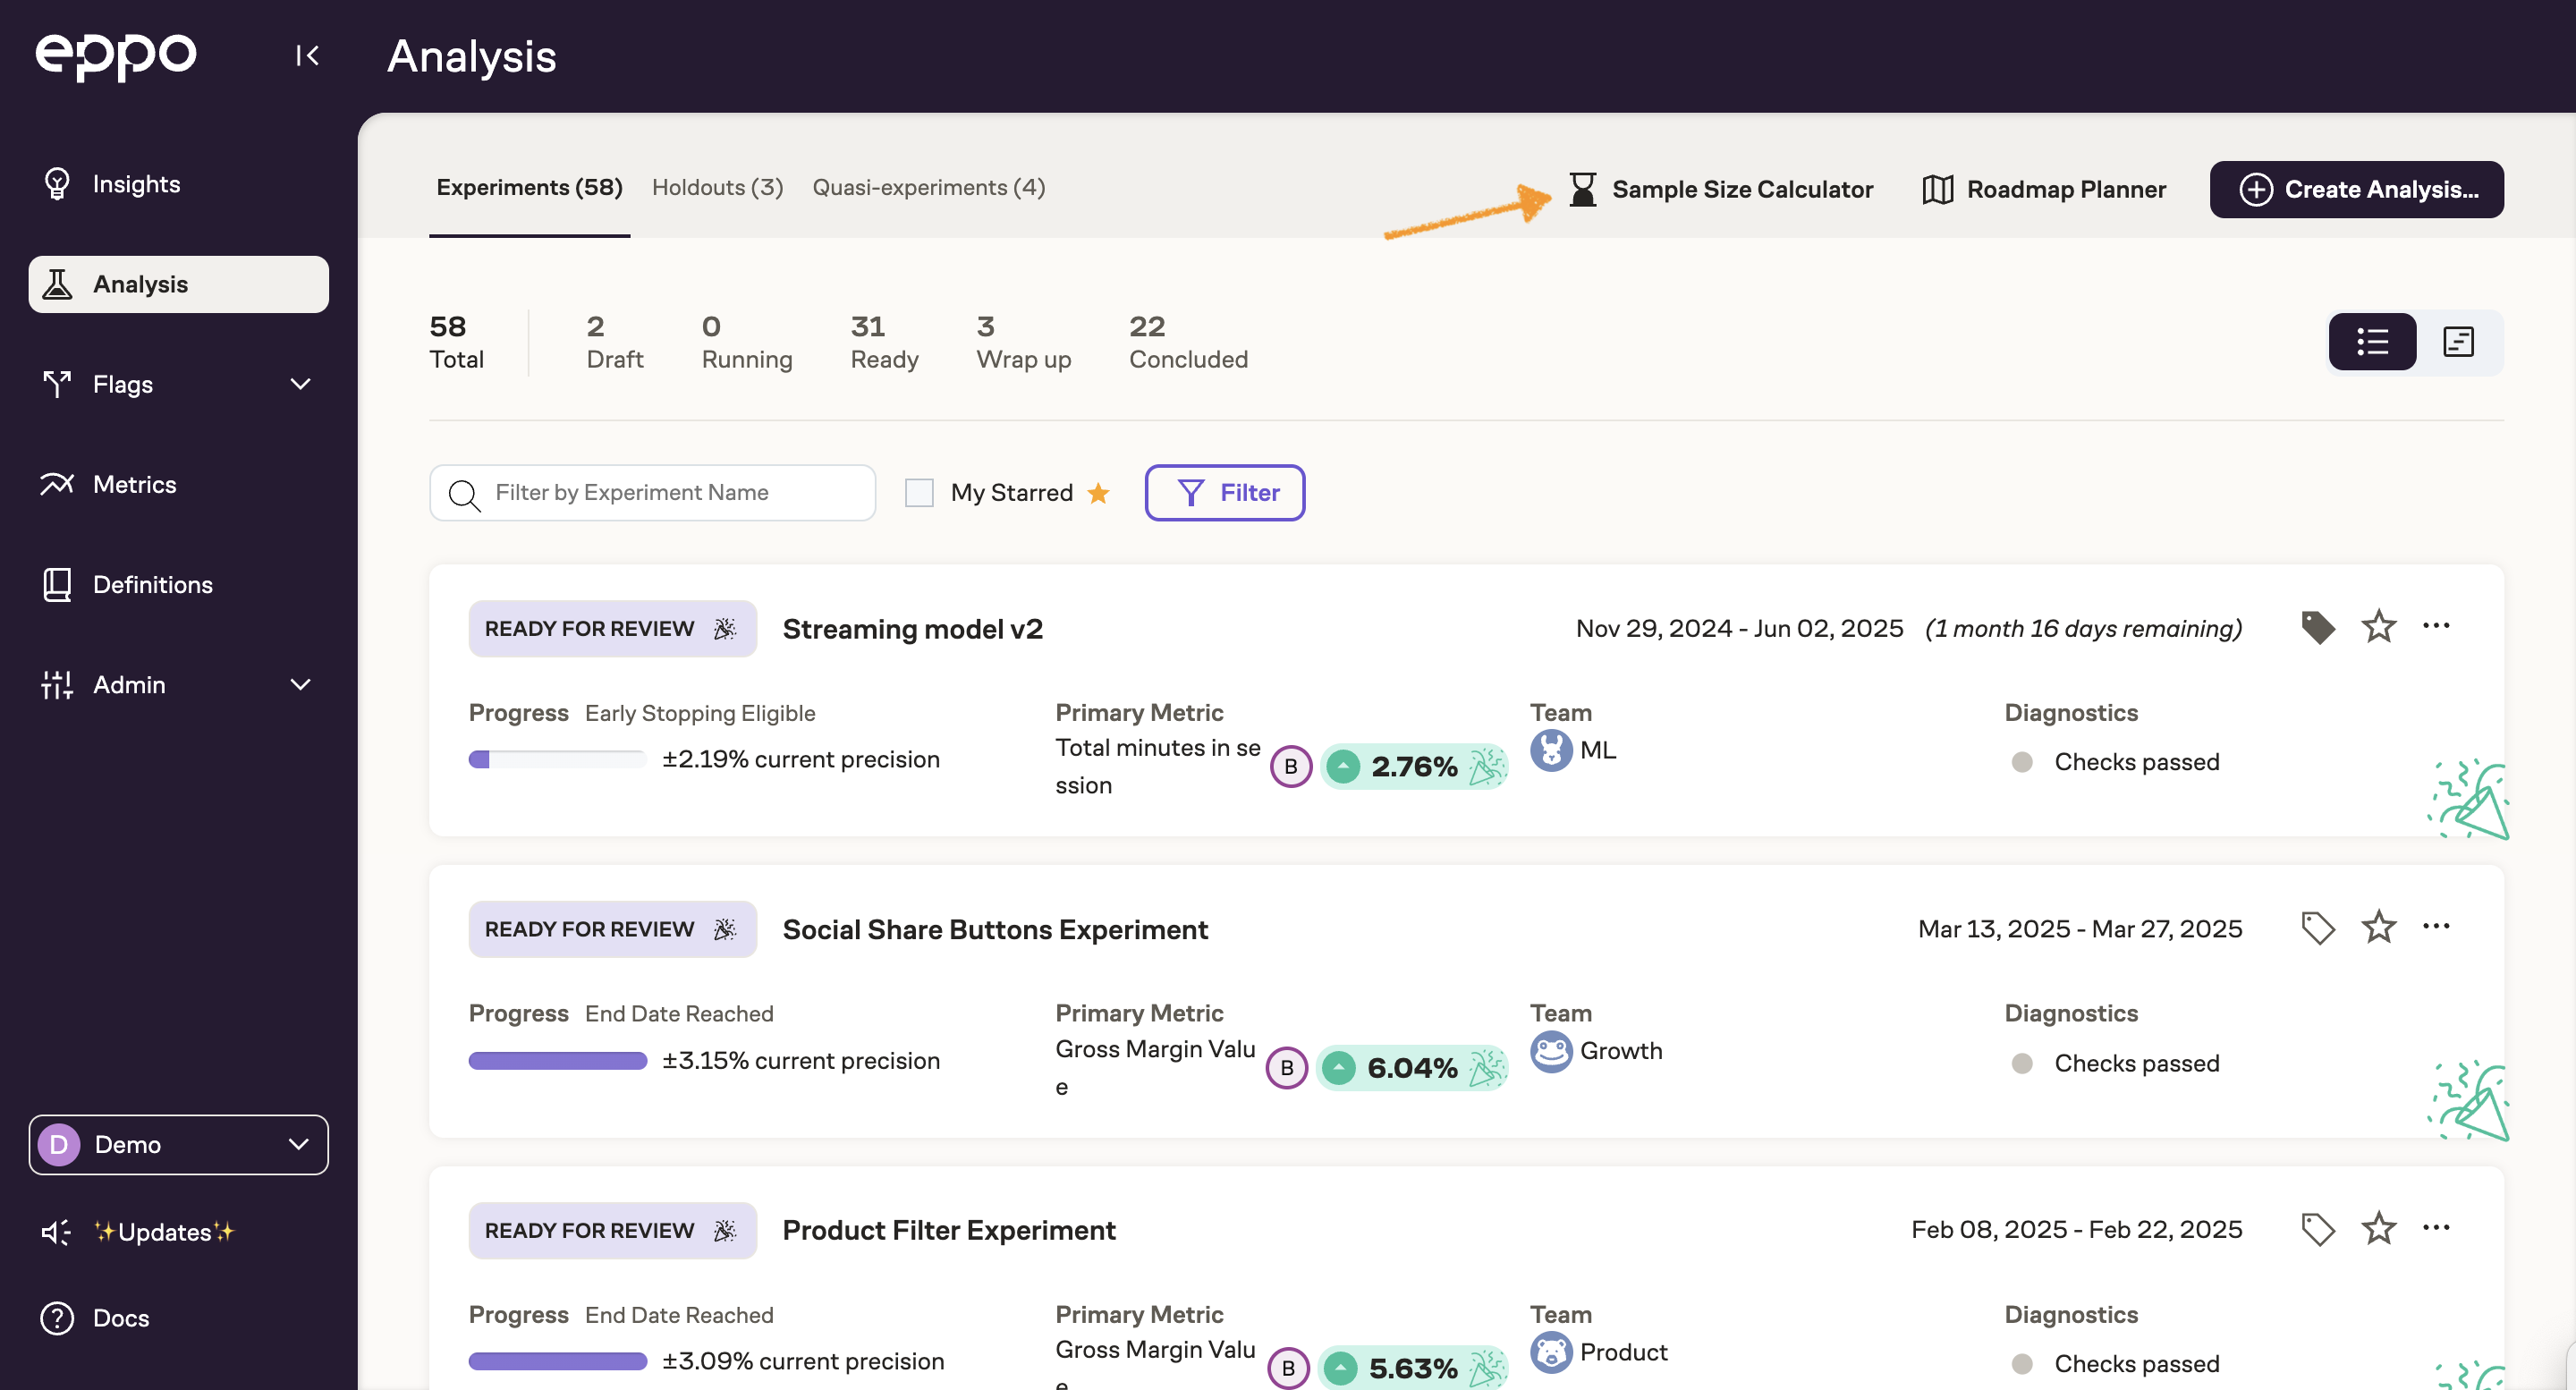Open the Sample Size Calculator
Viewport: 2576px width, 1390px height.
pyautogui.click(x=1722, y=190)
